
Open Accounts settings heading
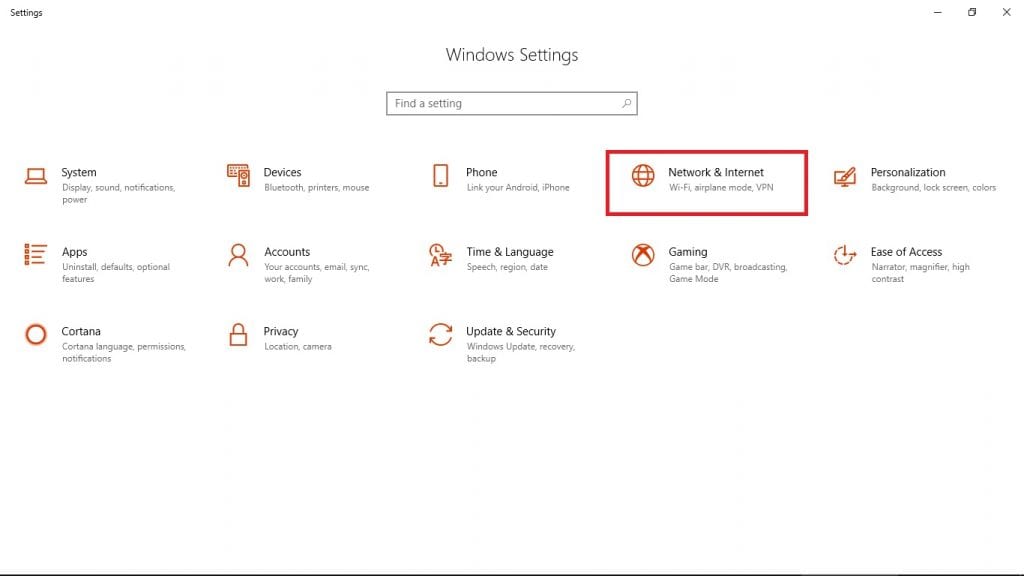pyautogui.click(x=287, y=252)
